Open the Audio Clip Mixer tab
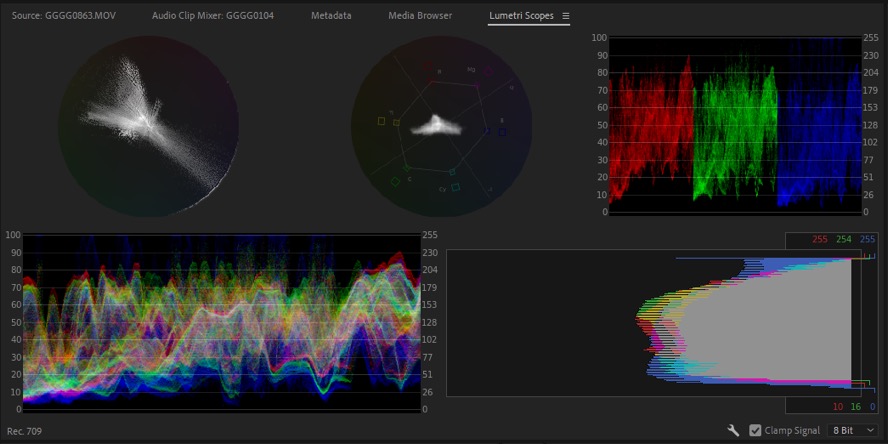This screenshot has height=444, width=888. [213, 16]
